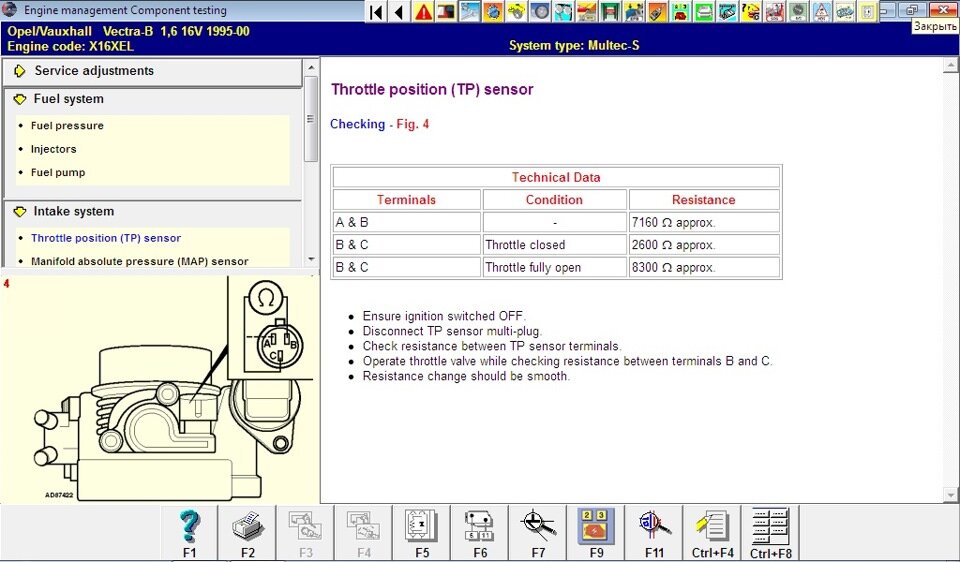Click the '8300 Ω approx.' resistance cell
The image size is (960, 562).
(x=704, y=268)
